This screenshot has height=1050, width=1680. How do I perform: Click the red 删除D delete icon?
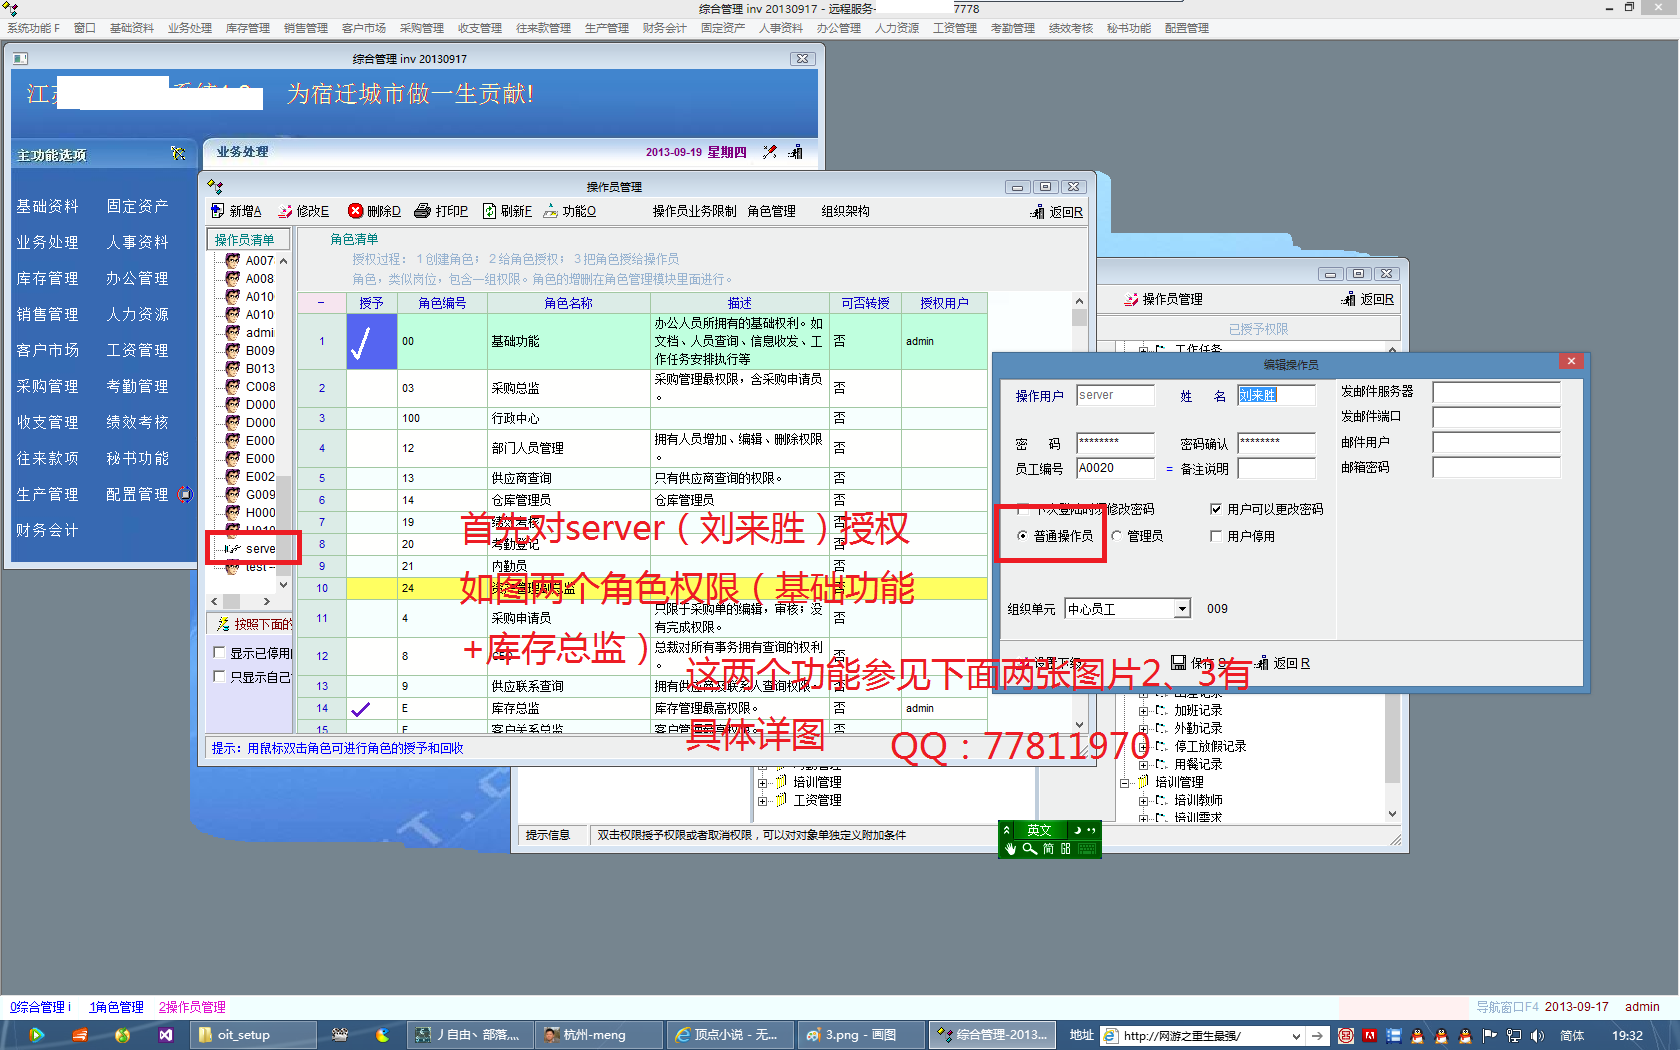coord(355,211)
